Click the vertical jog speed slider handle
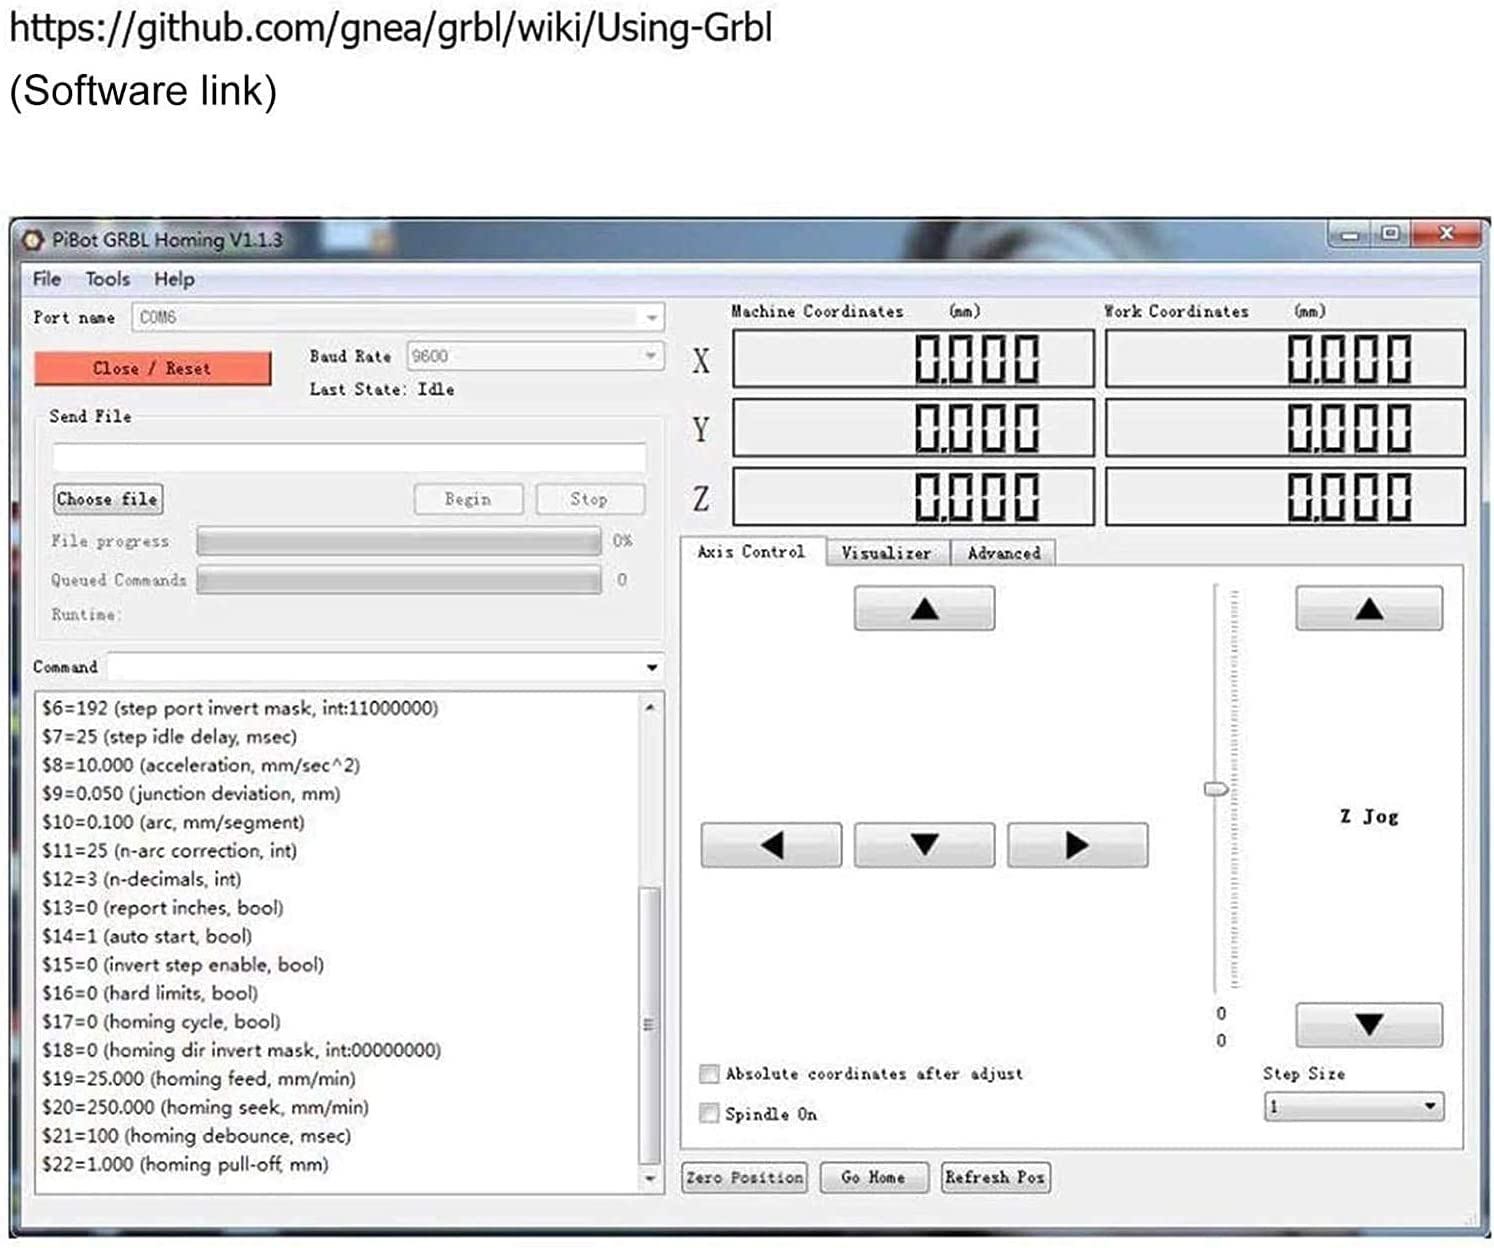This screenshot has width=1494, height=1248. pyautogui.click(x=1216, y=789)
